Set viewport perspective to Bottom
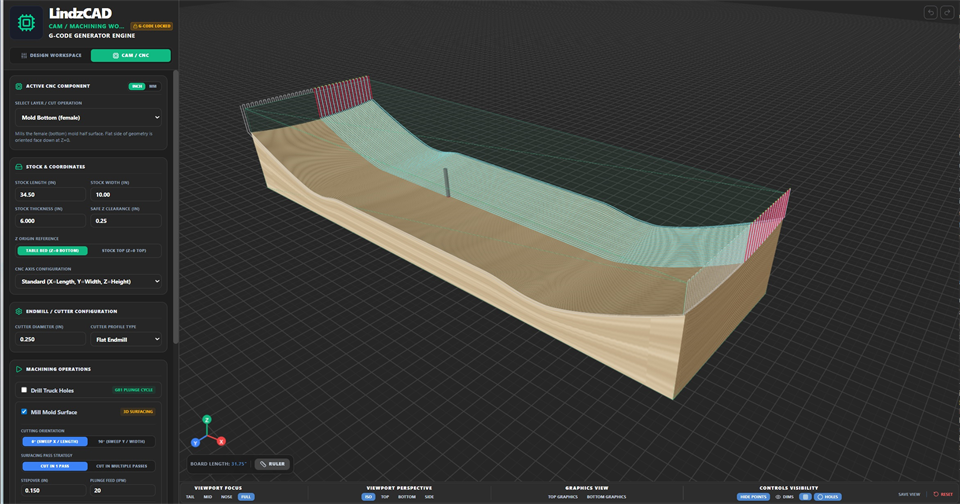The width and height of the screenshot is (960, 504). click(407, 497)
